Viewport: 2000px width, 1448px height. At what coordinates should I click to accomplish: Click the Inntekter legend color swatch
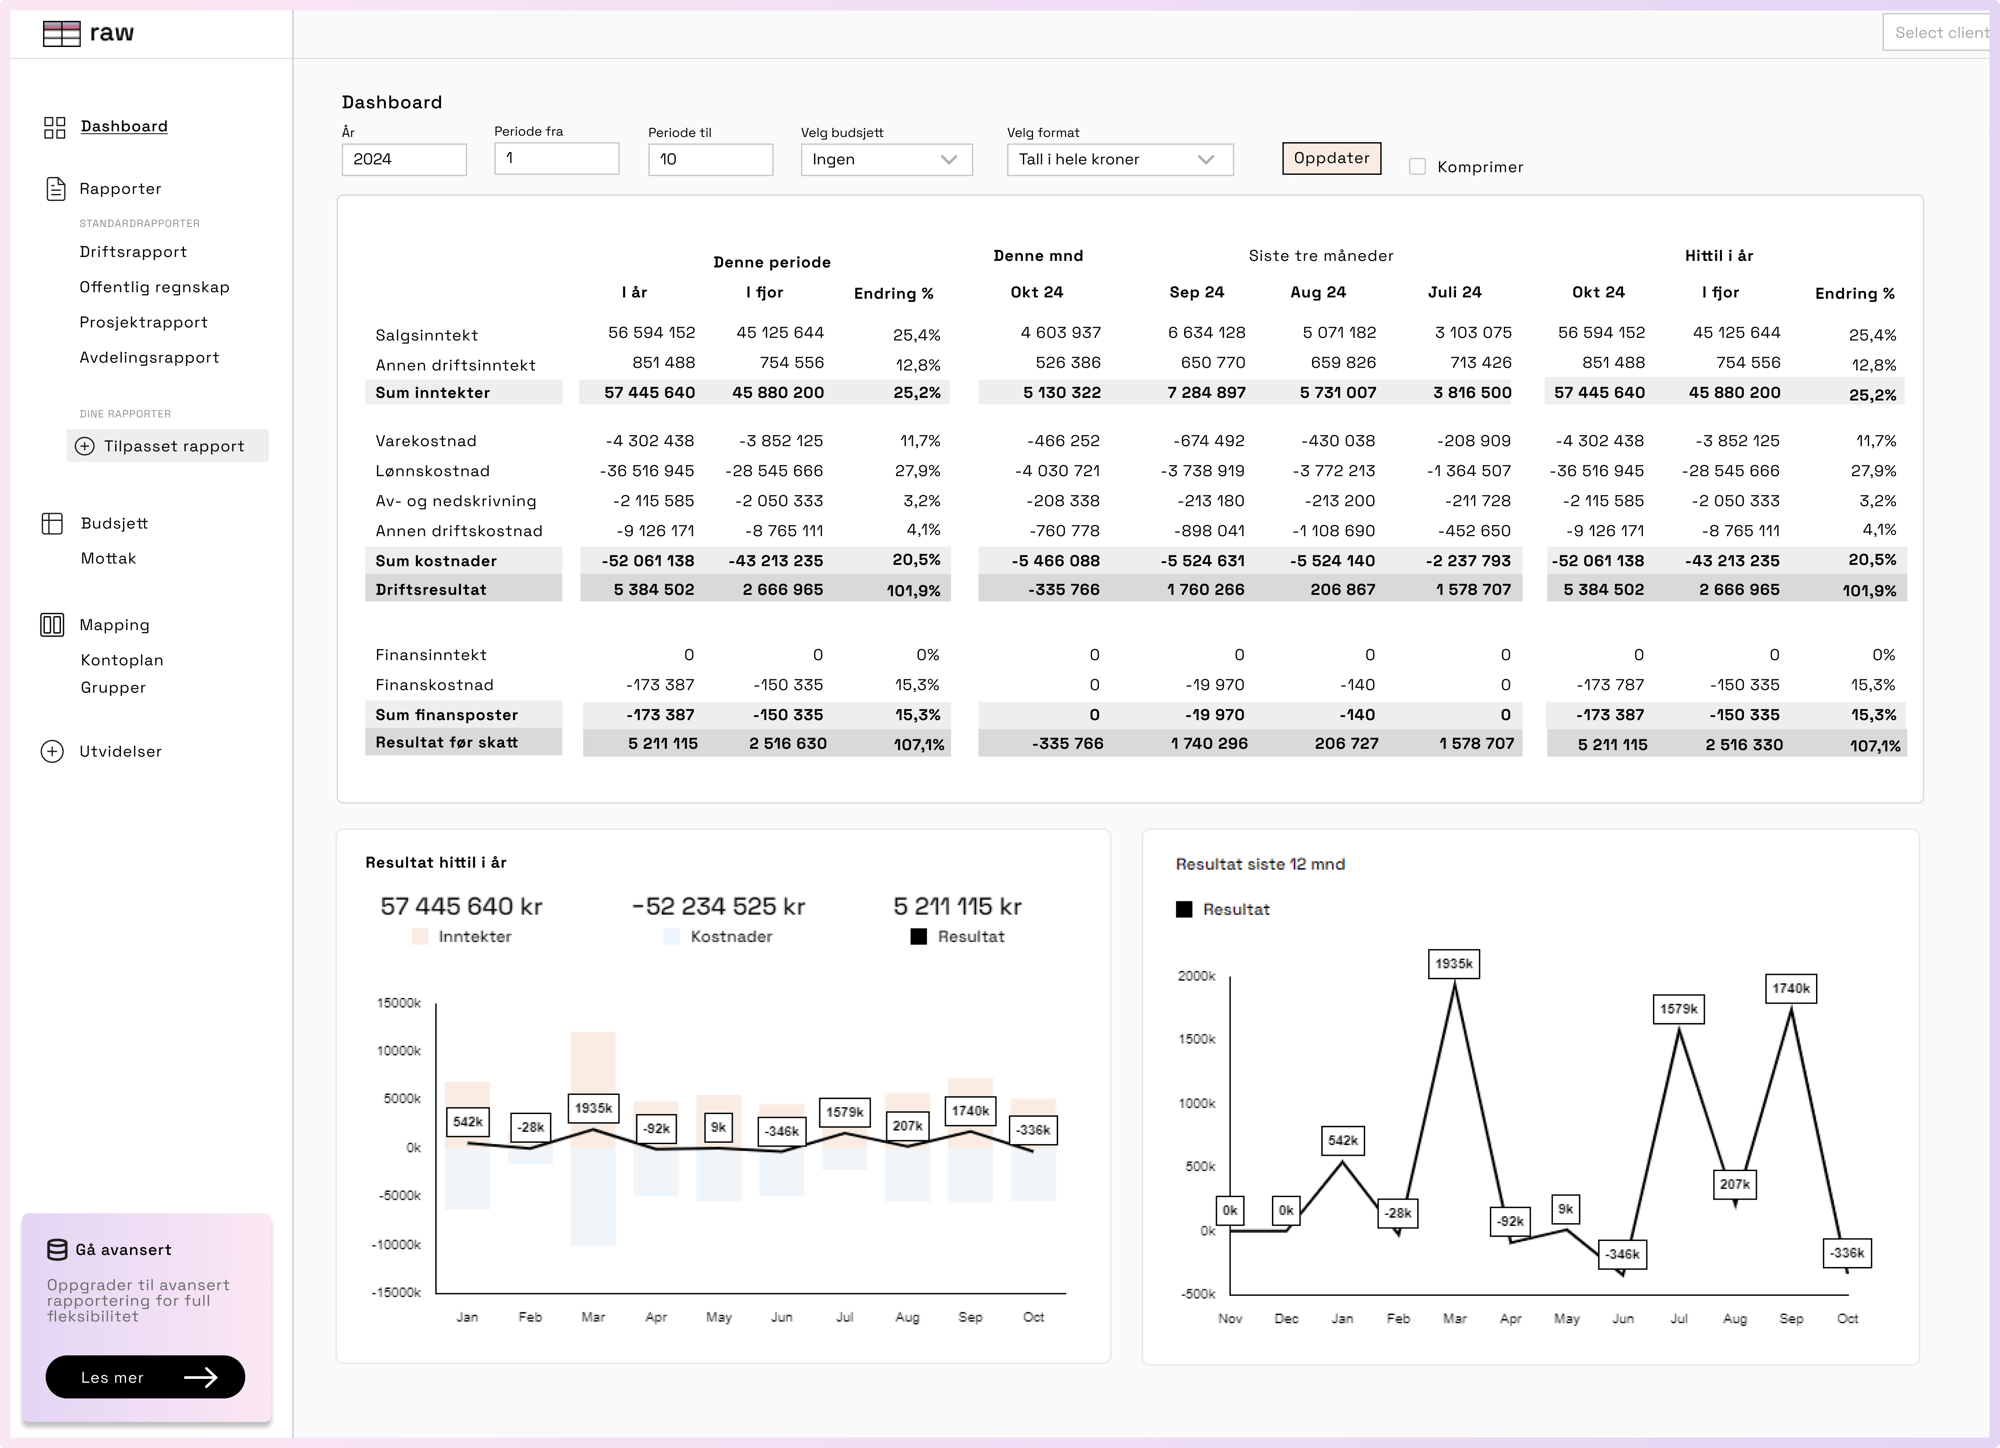pos(420,937)
